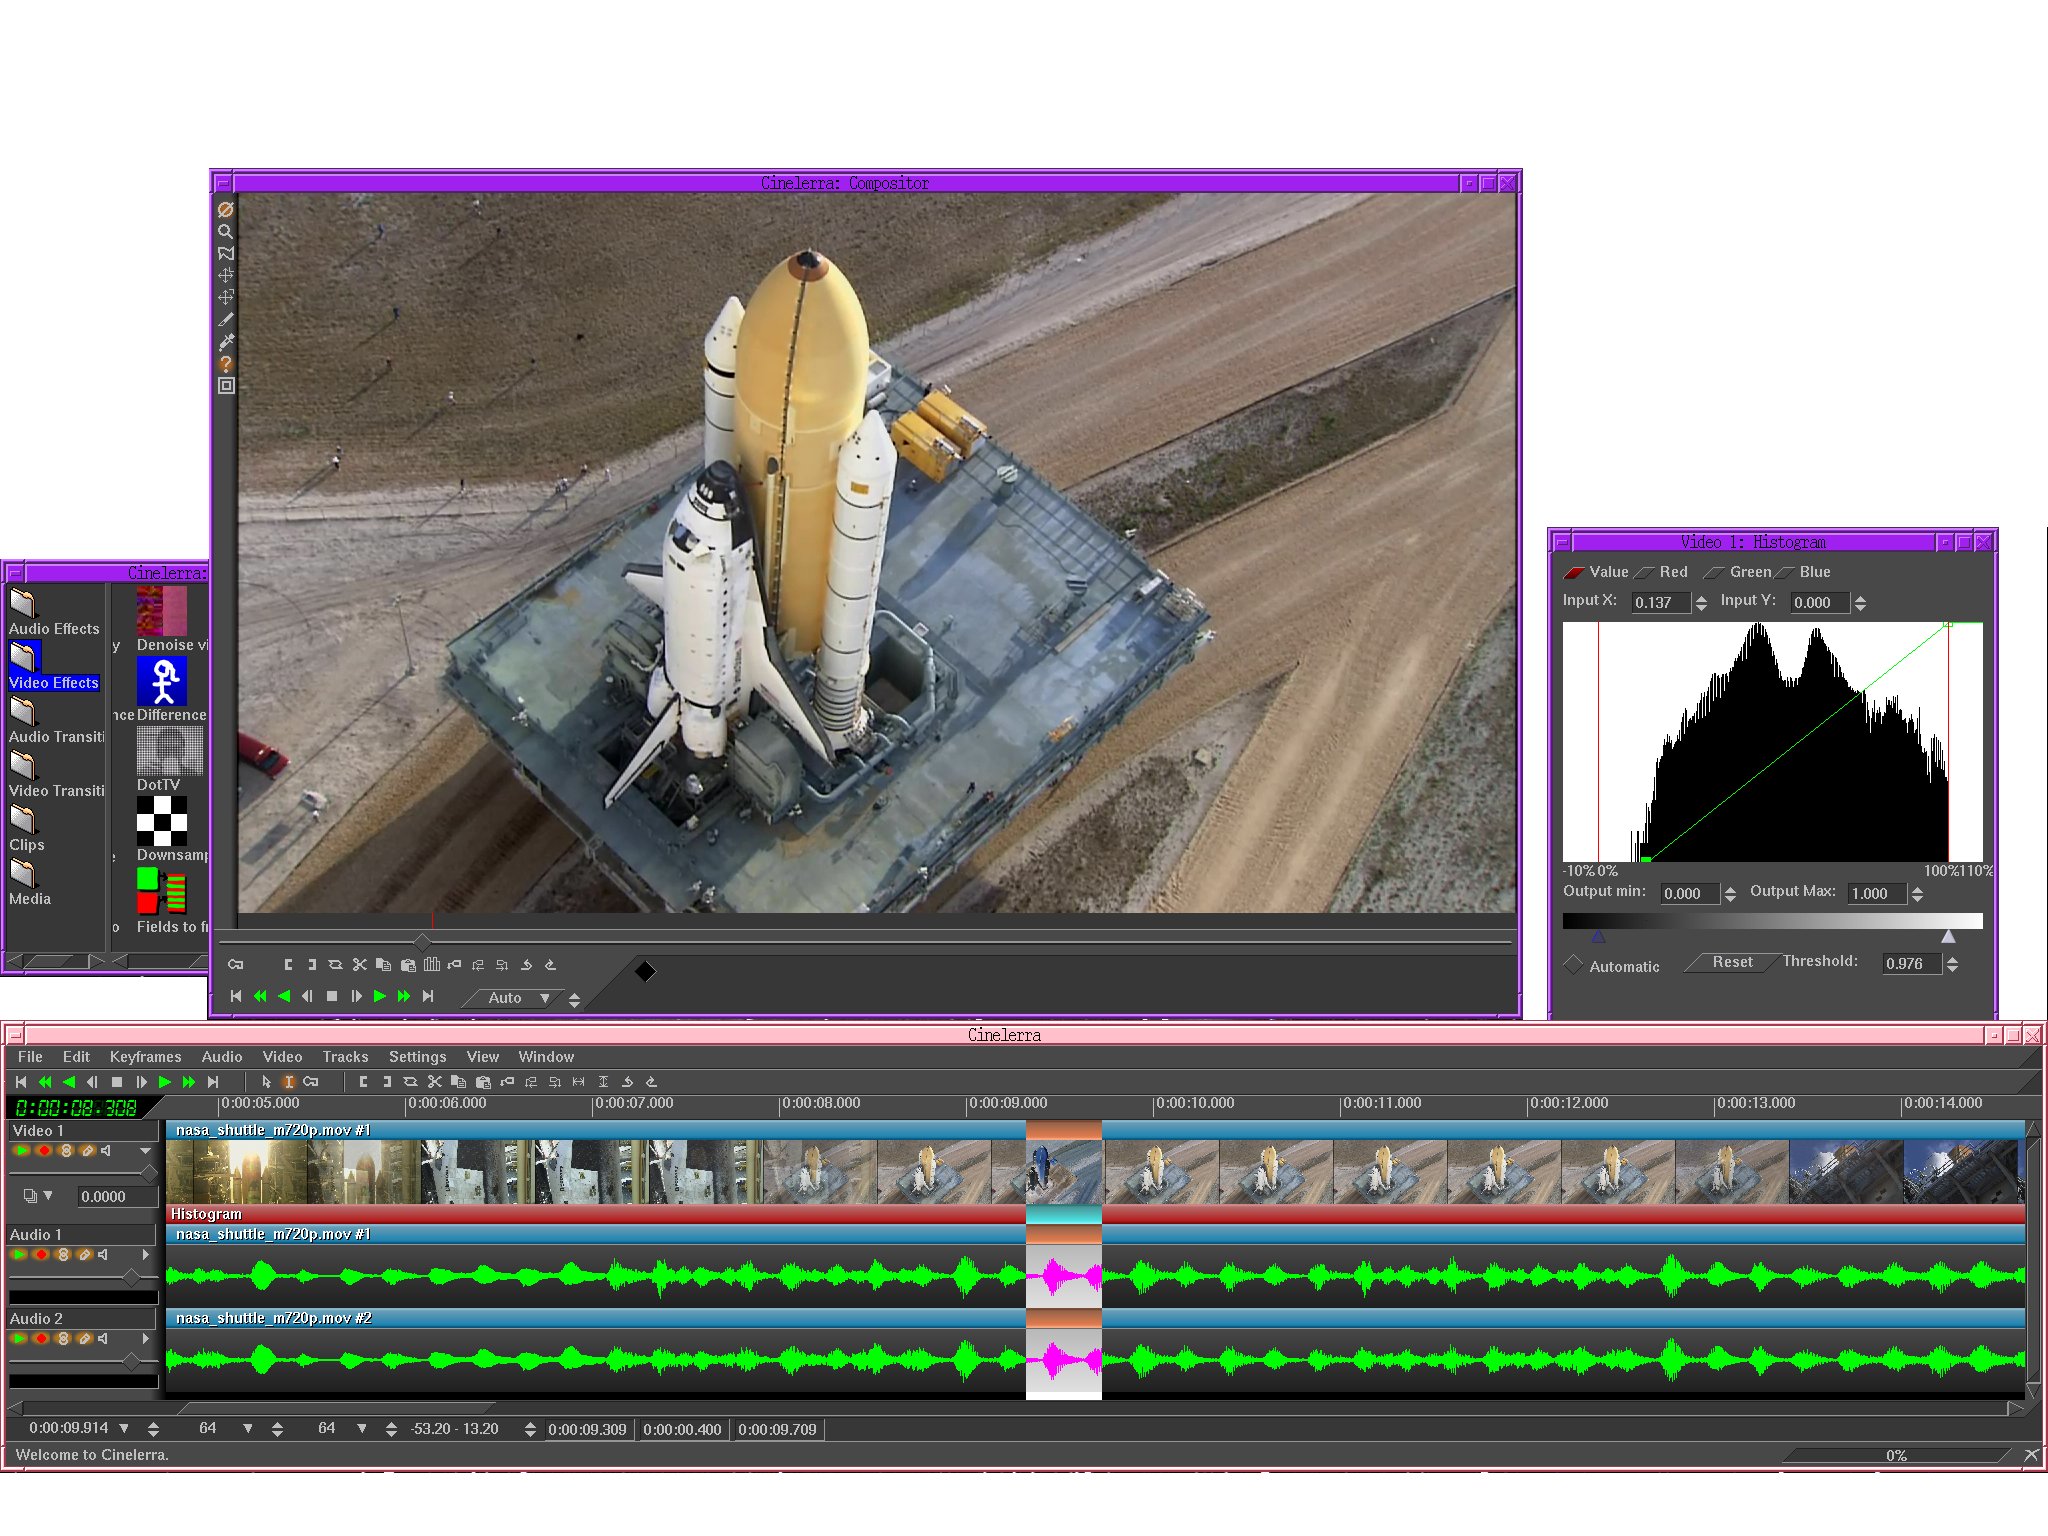The height and width of the screenshot is (1536, 2048).
Task: Open the Tracks menu
Action: (x=345, y=1057)
